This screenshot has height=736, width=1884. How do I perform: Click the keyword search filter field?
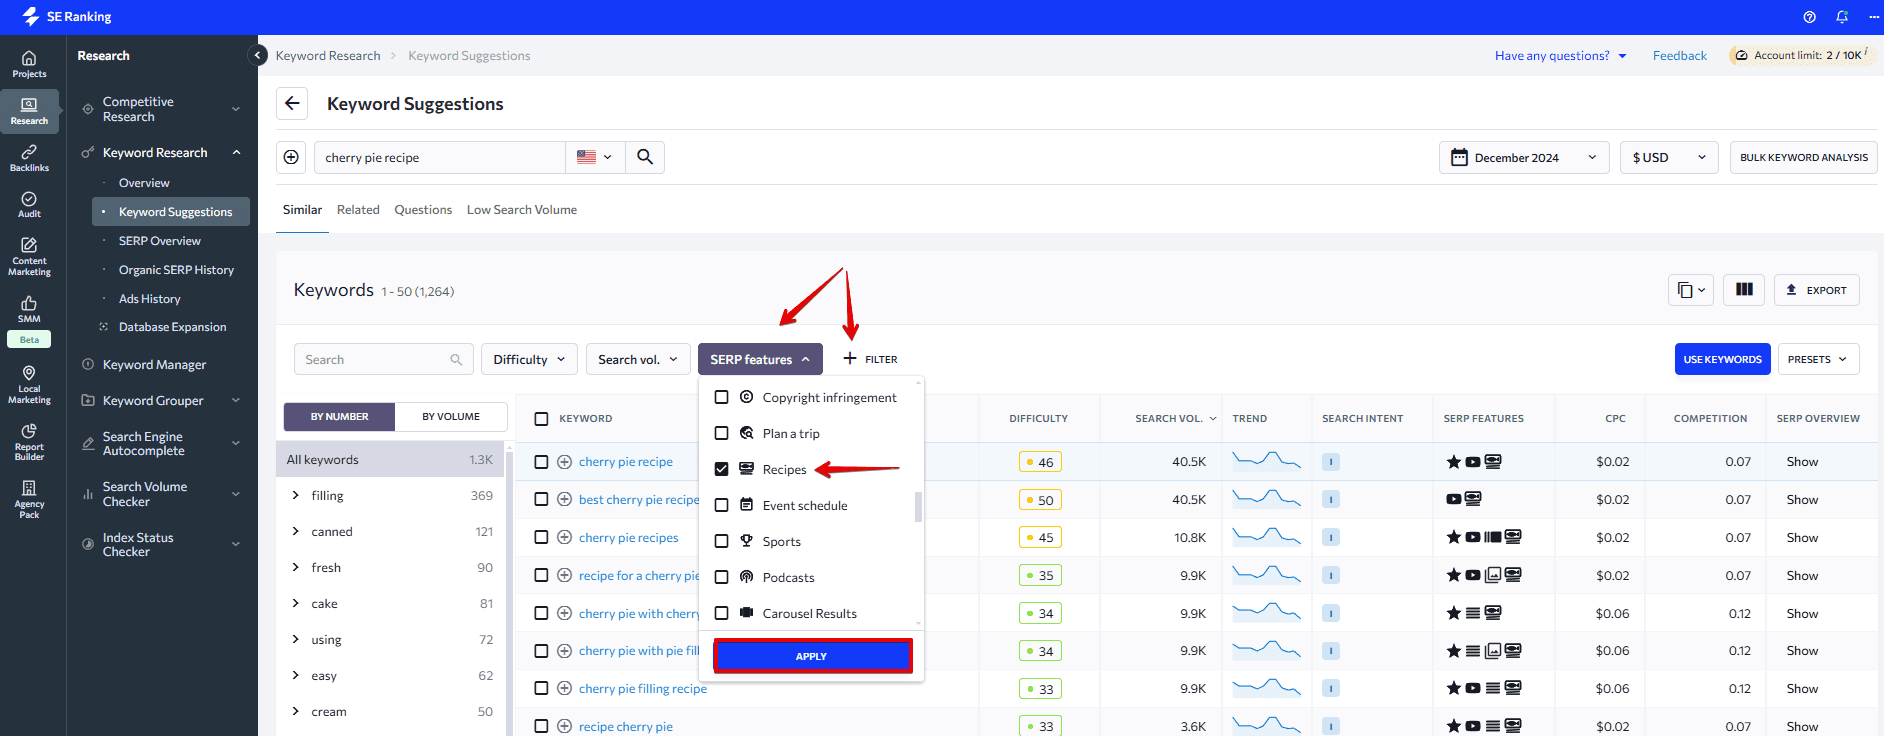[383, 359]
